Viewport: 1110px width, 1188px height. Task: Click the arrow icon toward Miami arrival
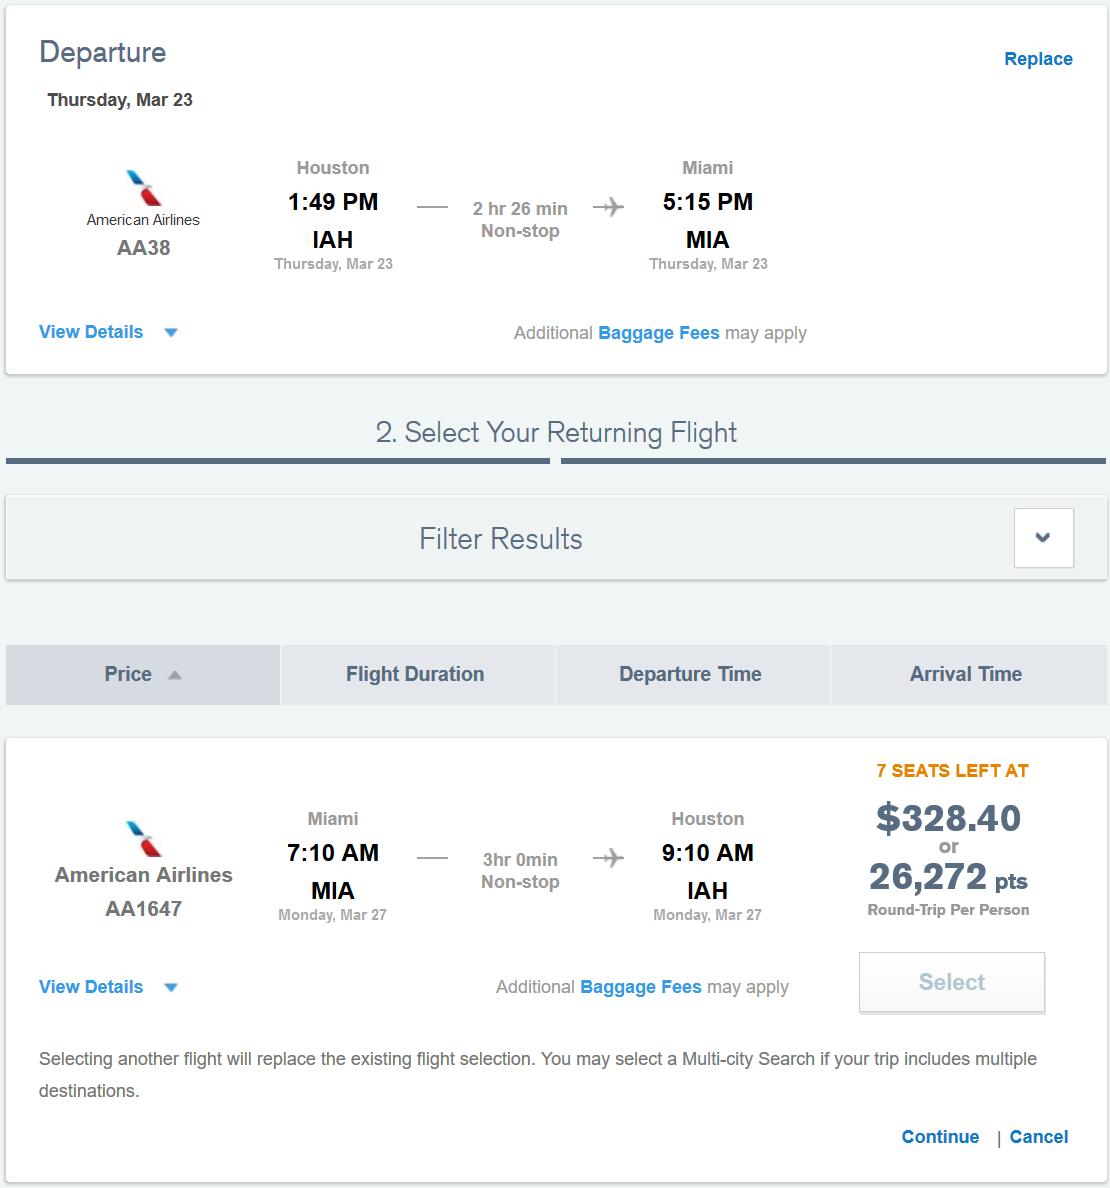[x=608, y=207]
